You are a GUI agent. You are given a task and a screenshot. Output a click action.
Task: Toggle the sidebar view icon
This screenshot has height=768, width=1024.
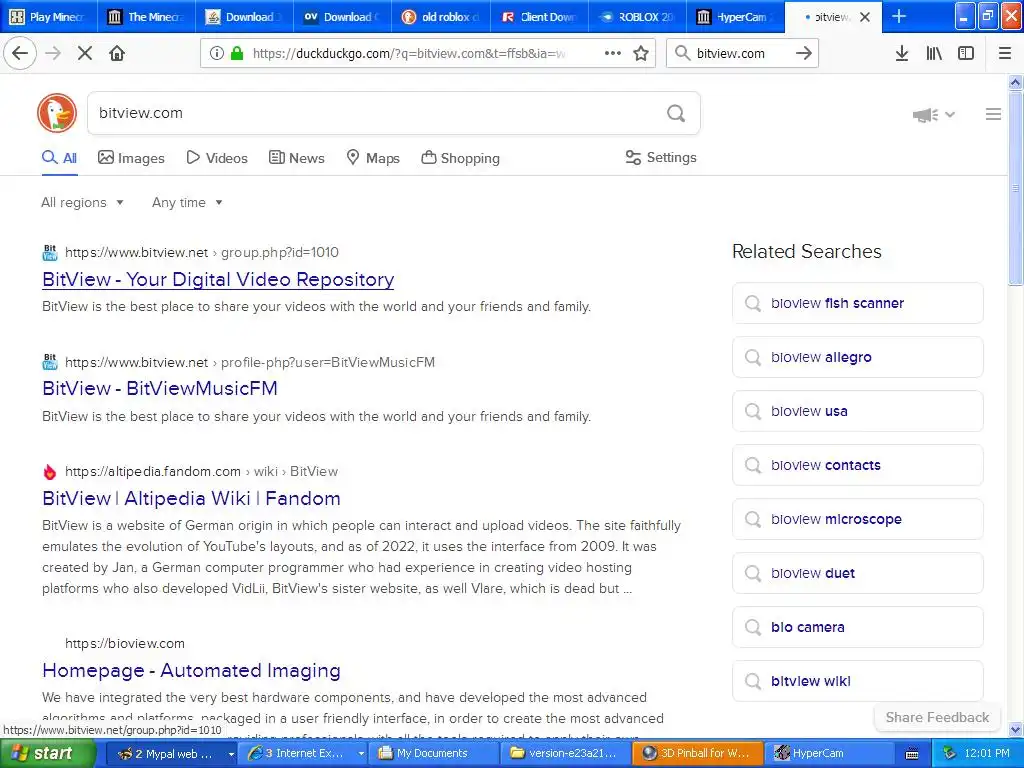[x=966, y=53]
